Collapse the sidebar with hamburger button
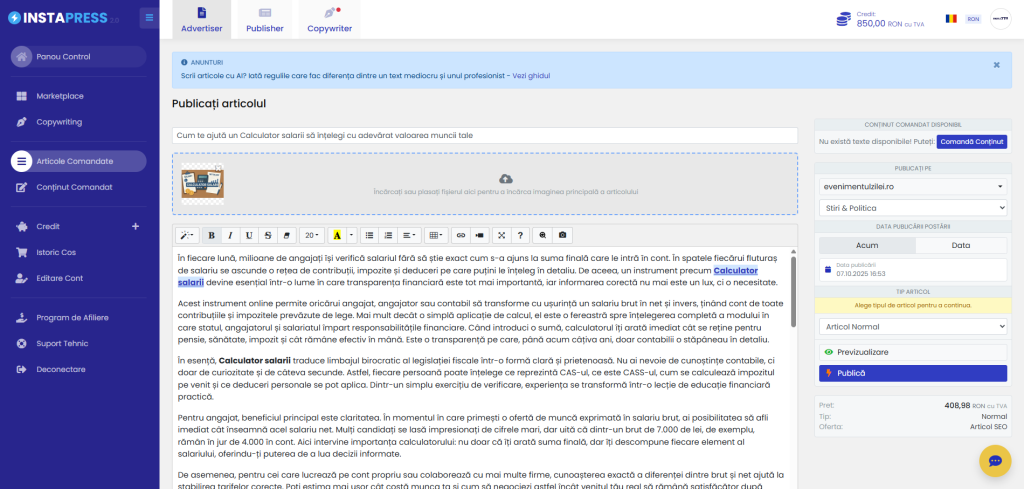1024x489 pixels. tap(148, 17)
